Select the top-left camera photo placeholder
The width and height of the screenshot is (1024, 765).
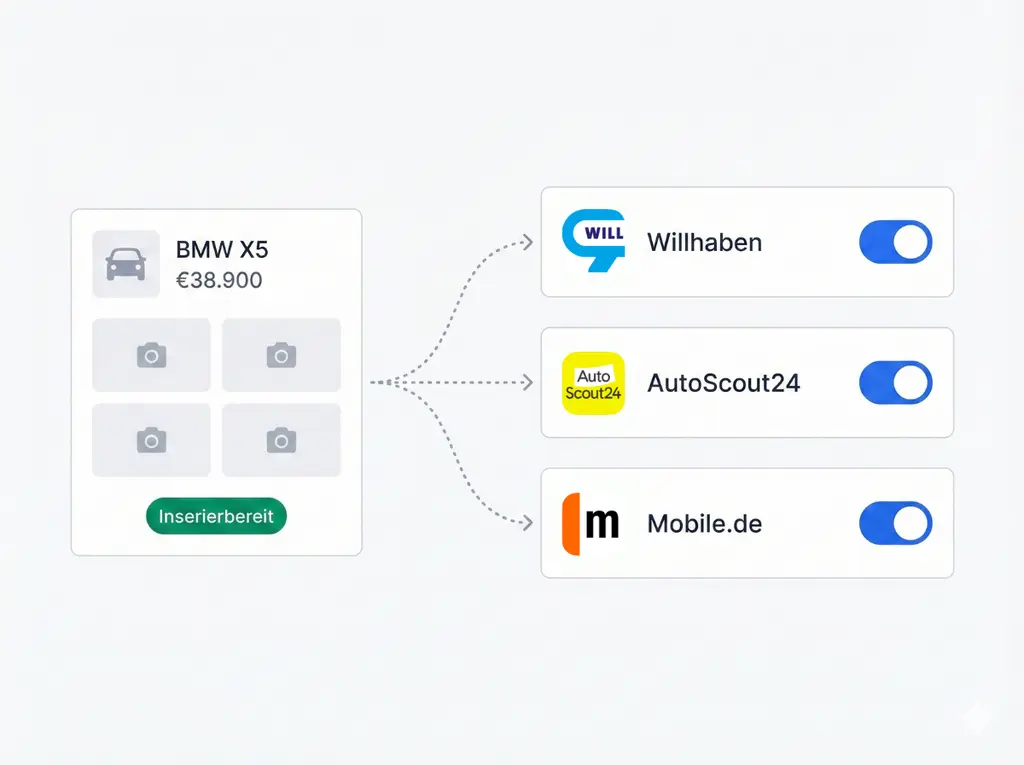pos(151,355)
